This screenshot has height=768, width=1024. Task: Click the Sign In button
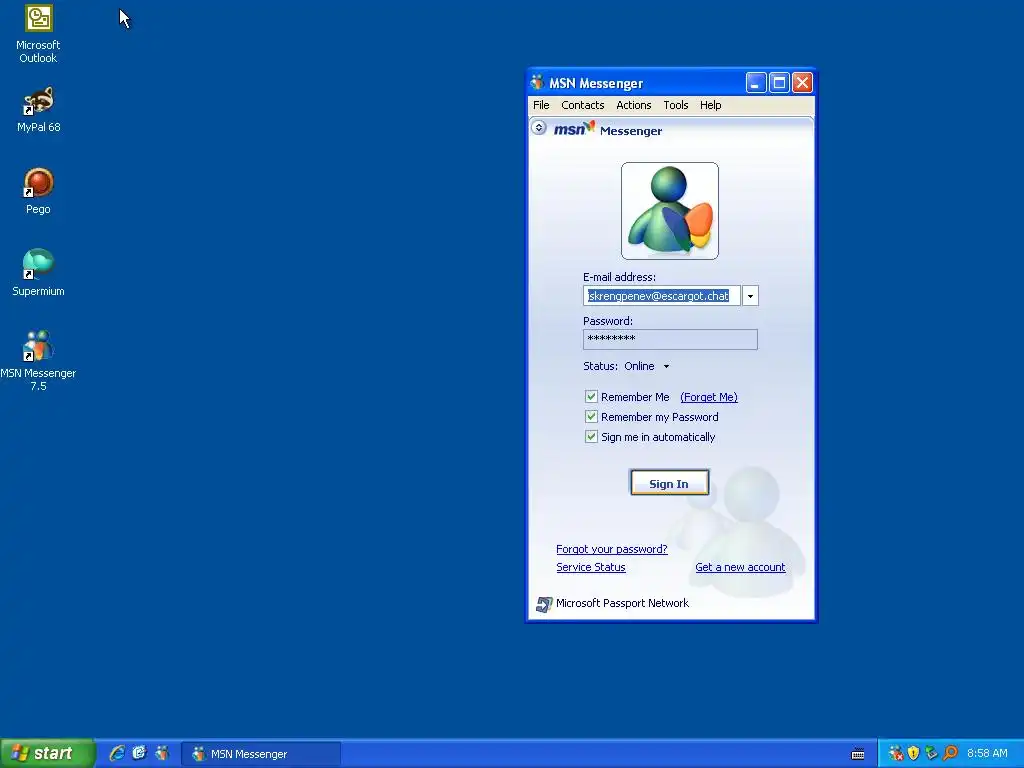coord(669,483)
